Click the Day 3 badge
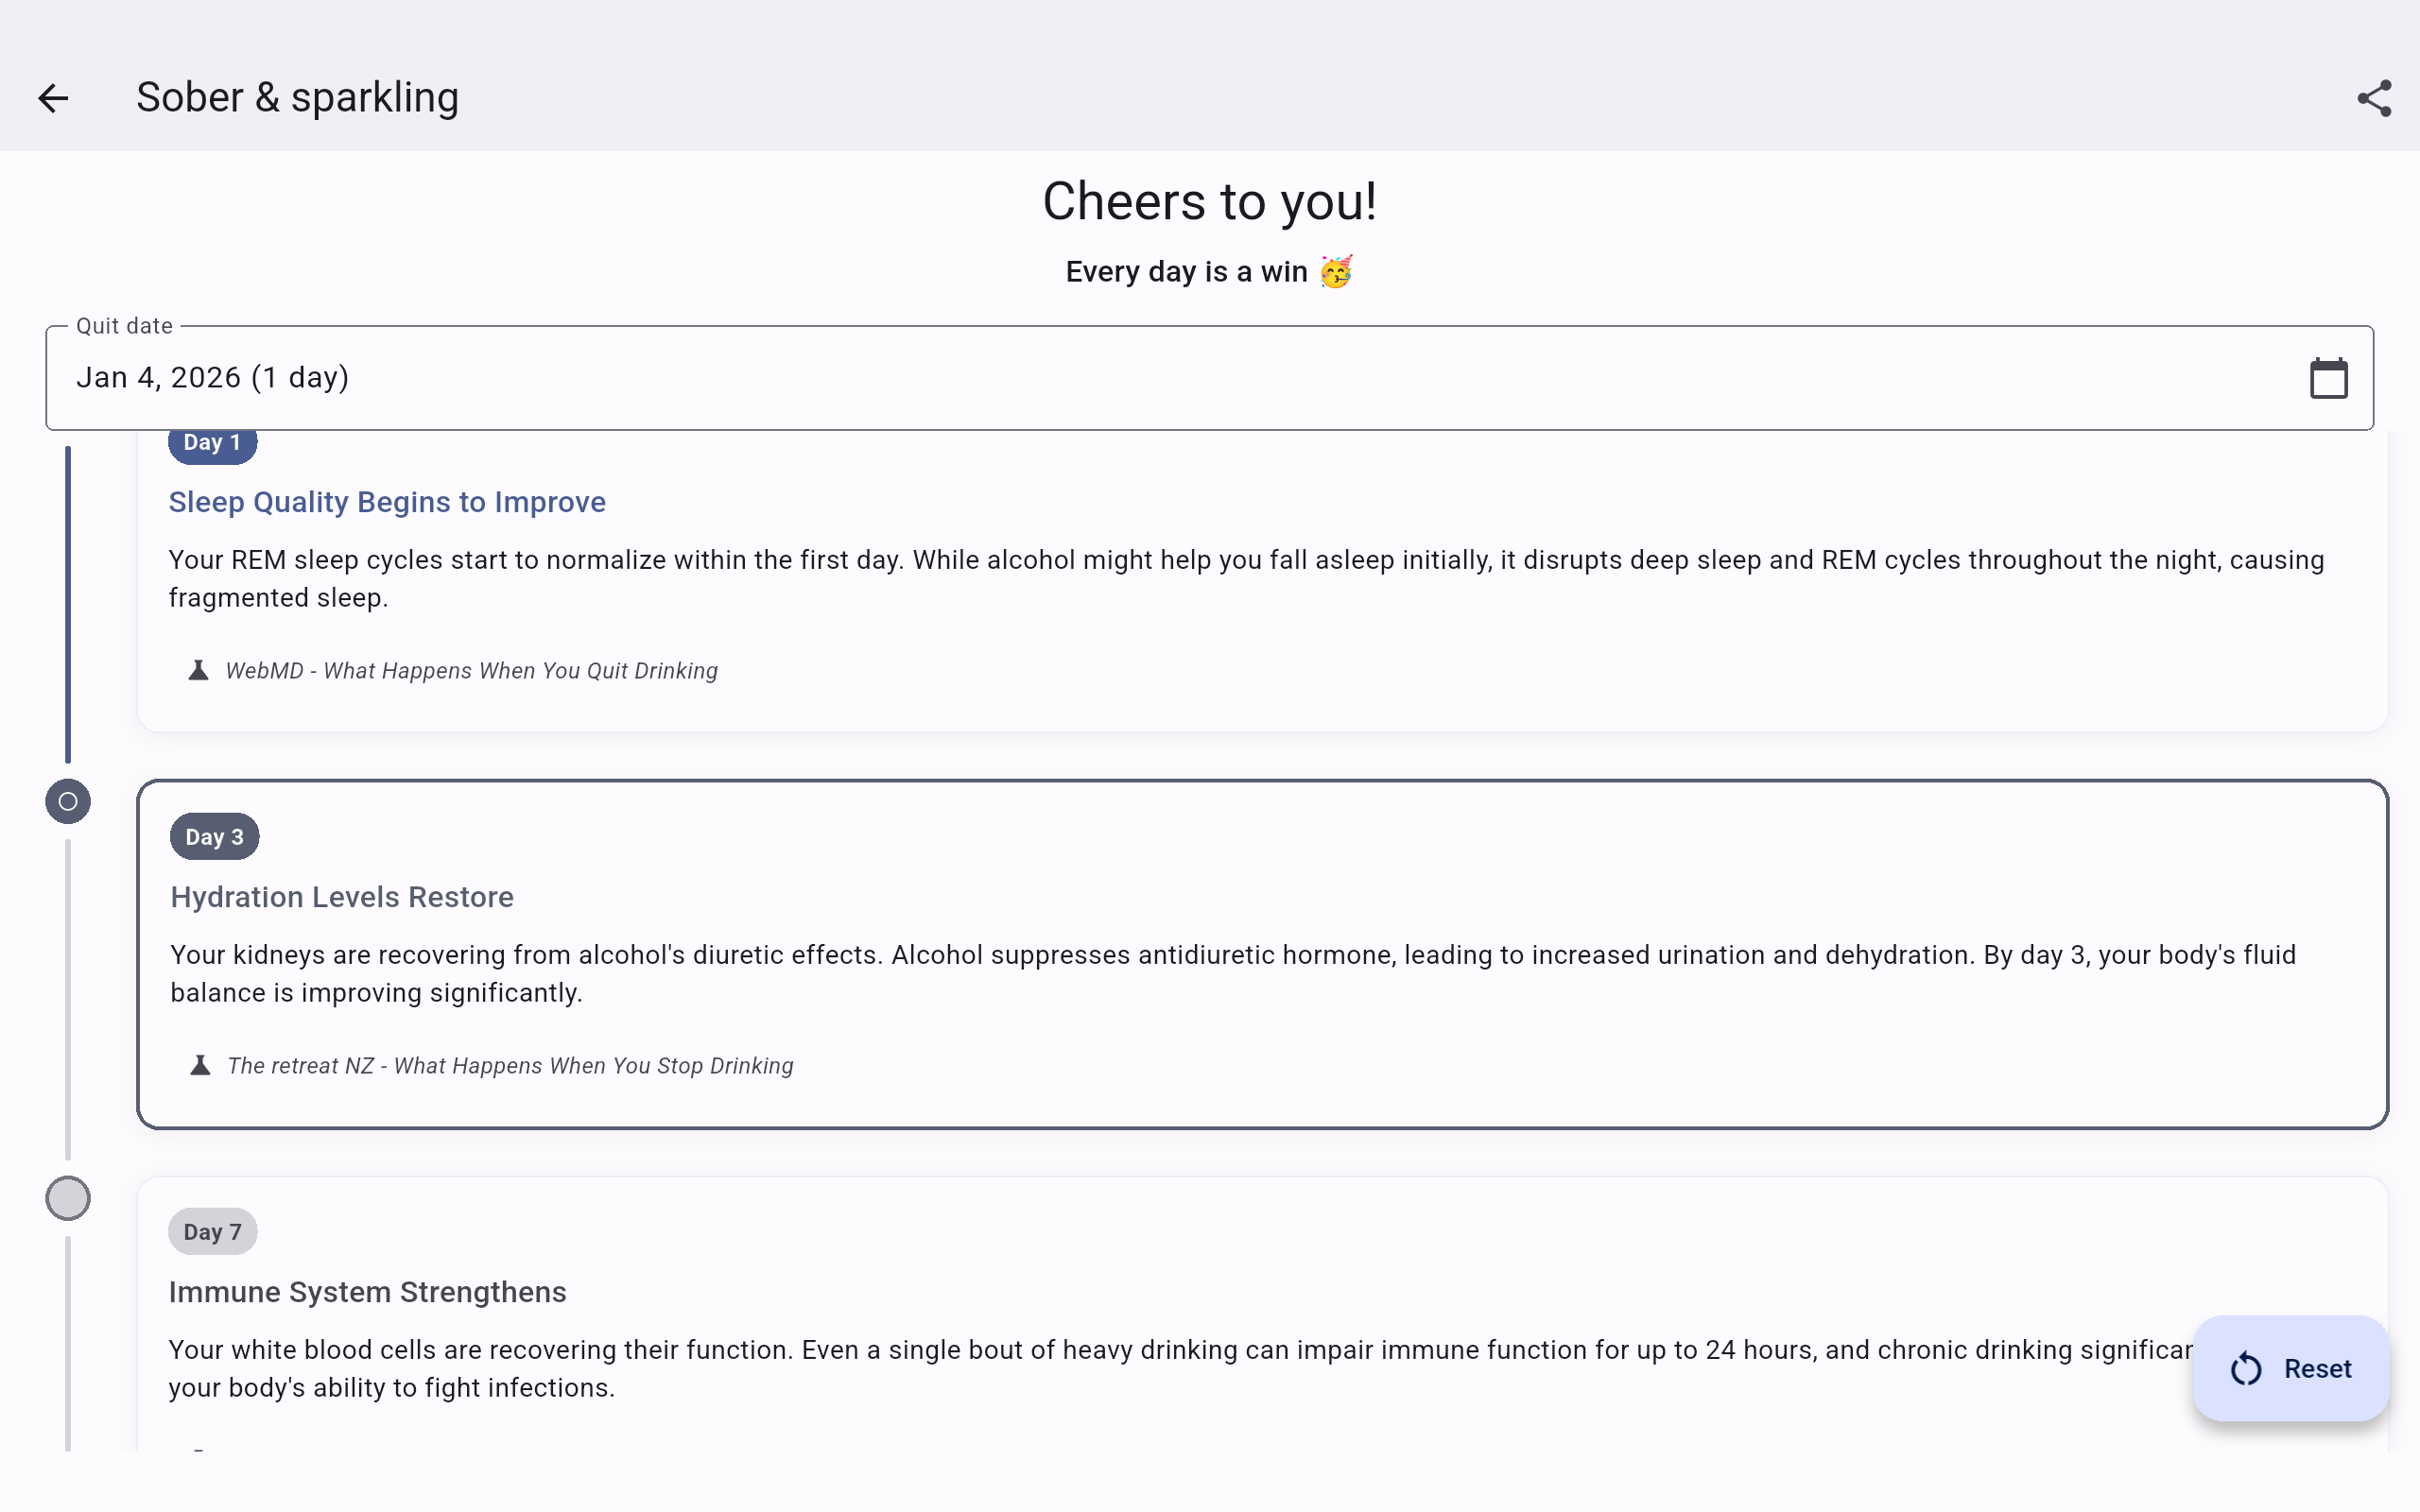Viewport: 2420px width, 1512px height. pyautogui.click(x=214, y=837)
